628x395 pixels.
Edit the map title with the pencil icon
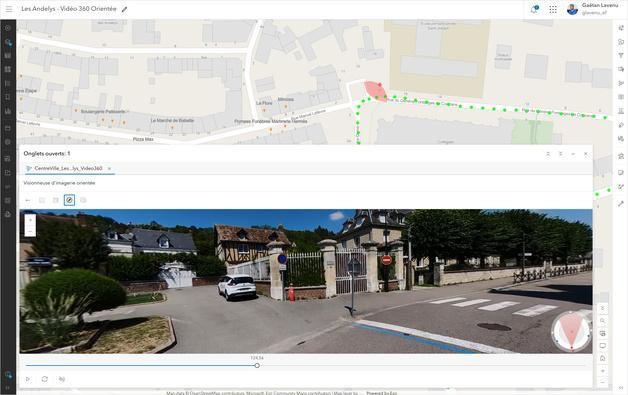click(125, 9)
